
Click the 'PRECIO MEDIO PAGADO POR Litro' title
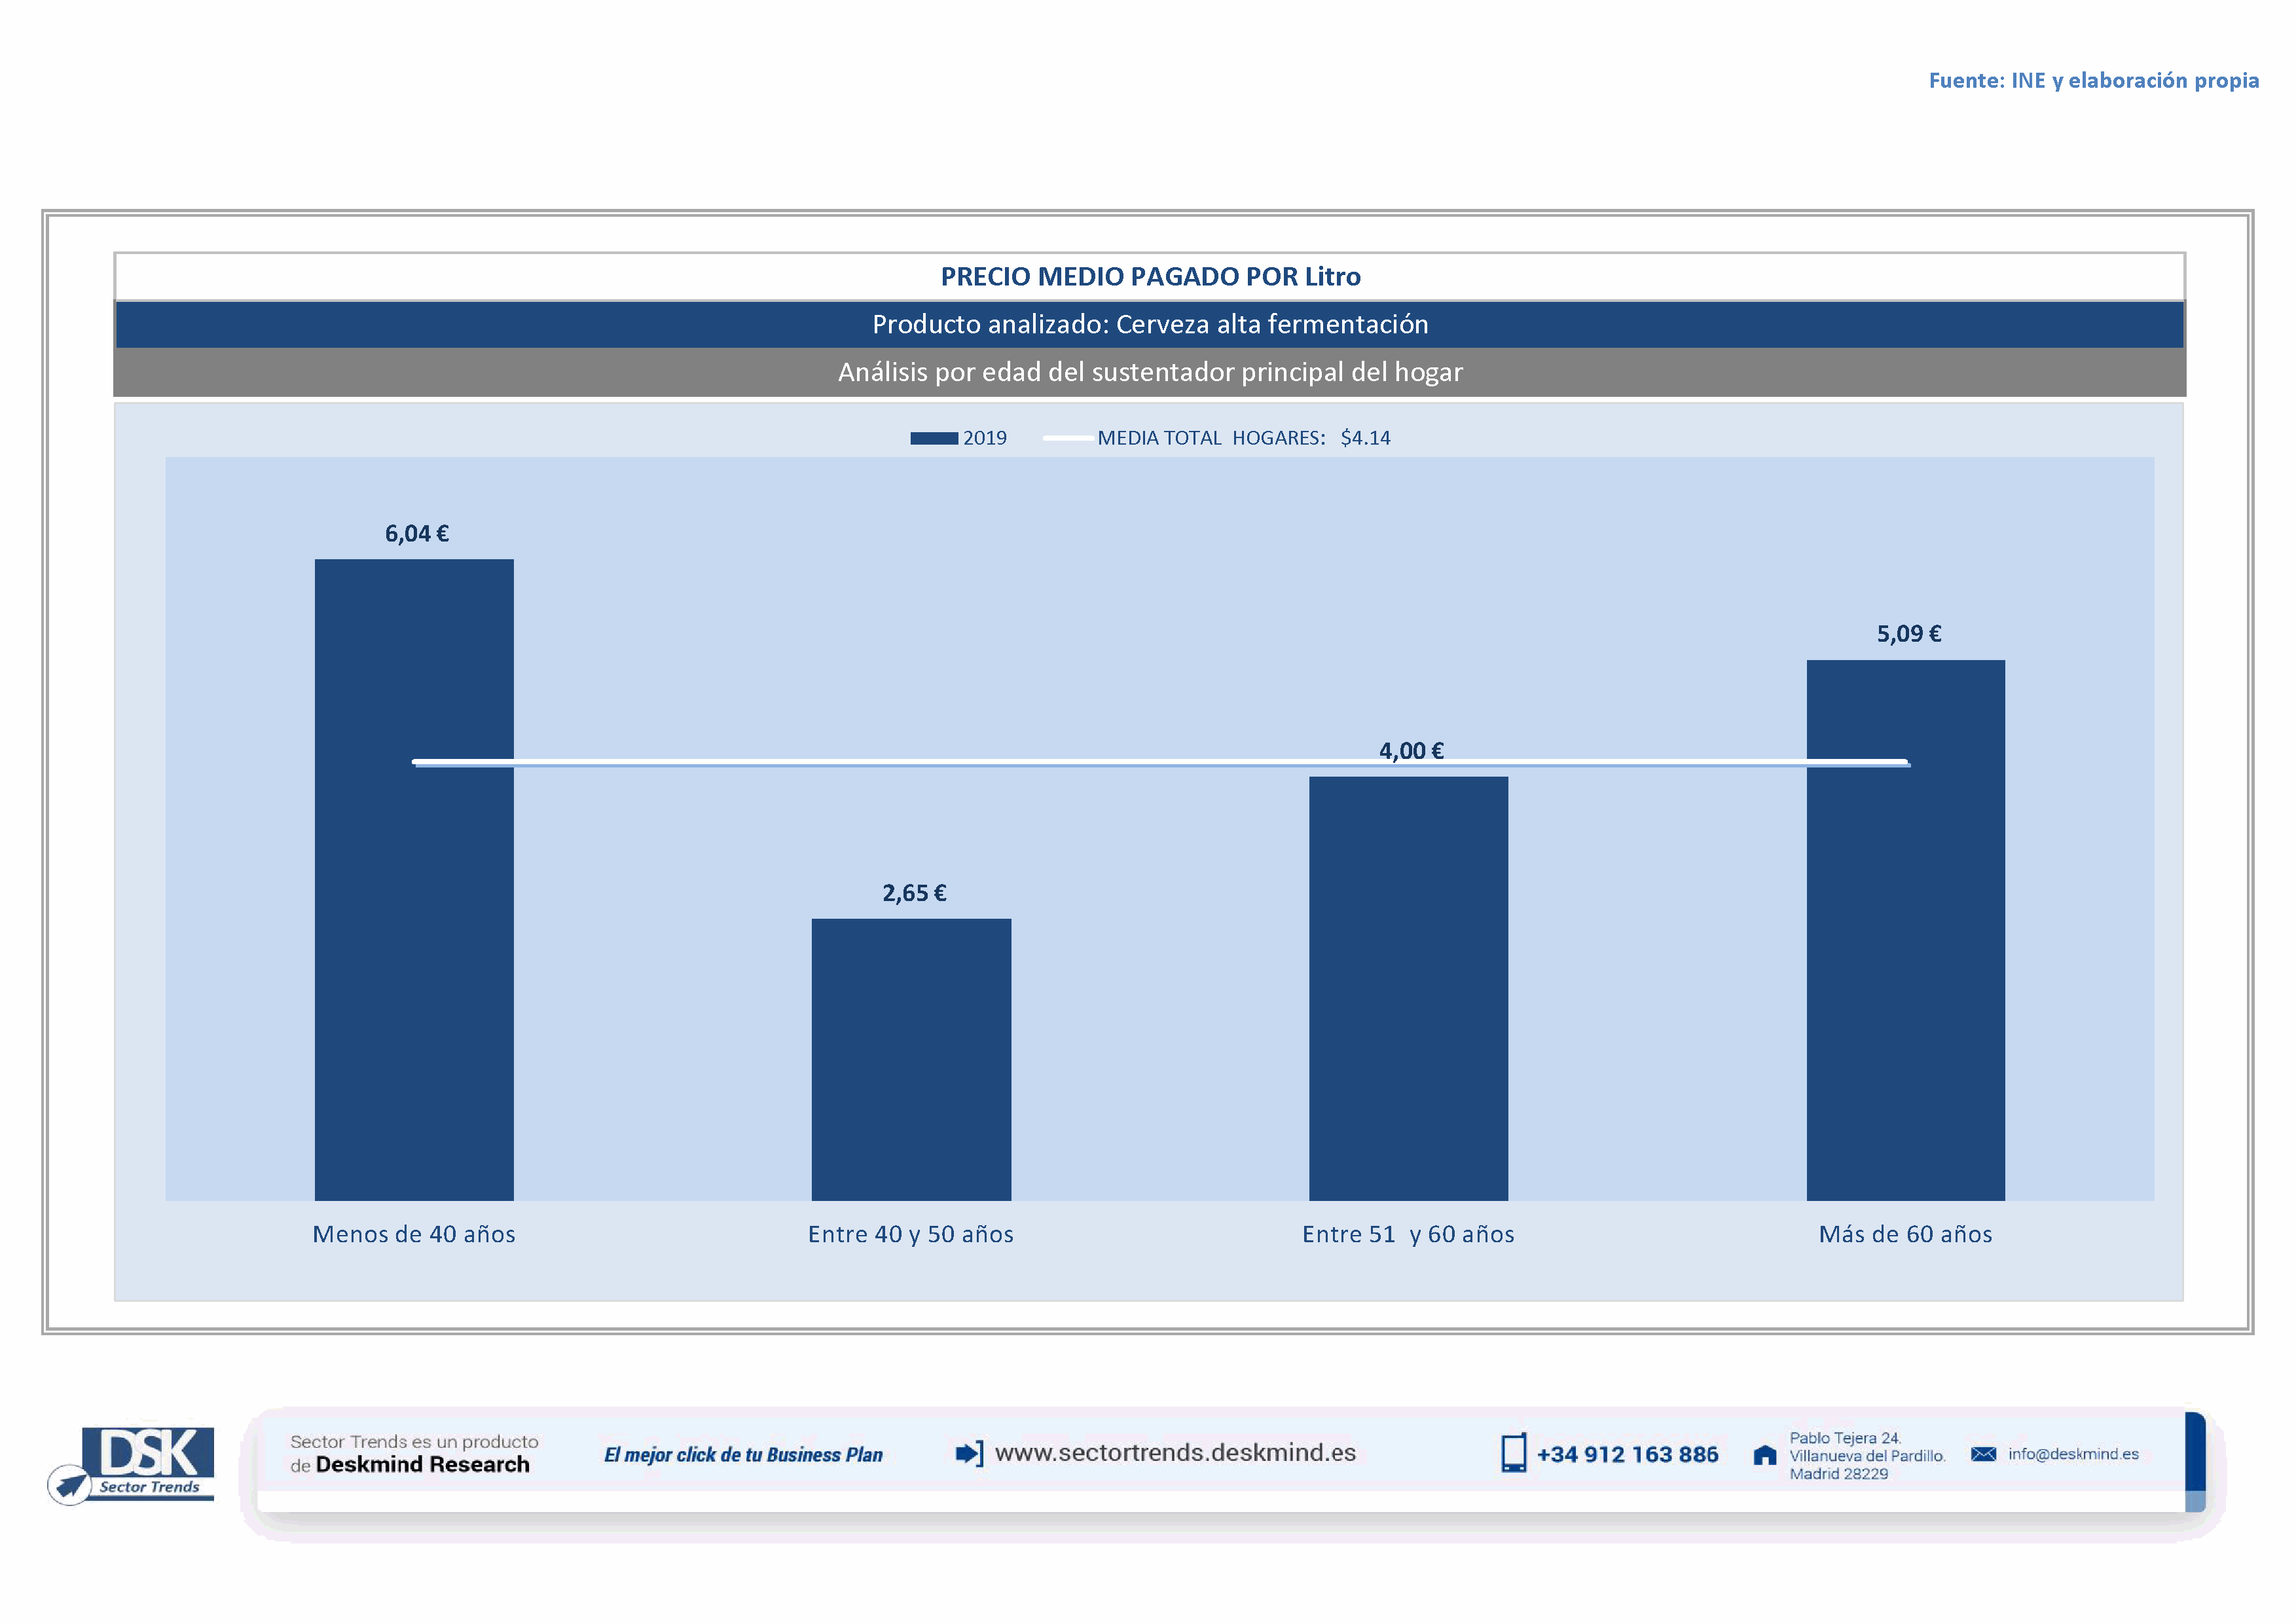click(1150, 277)
